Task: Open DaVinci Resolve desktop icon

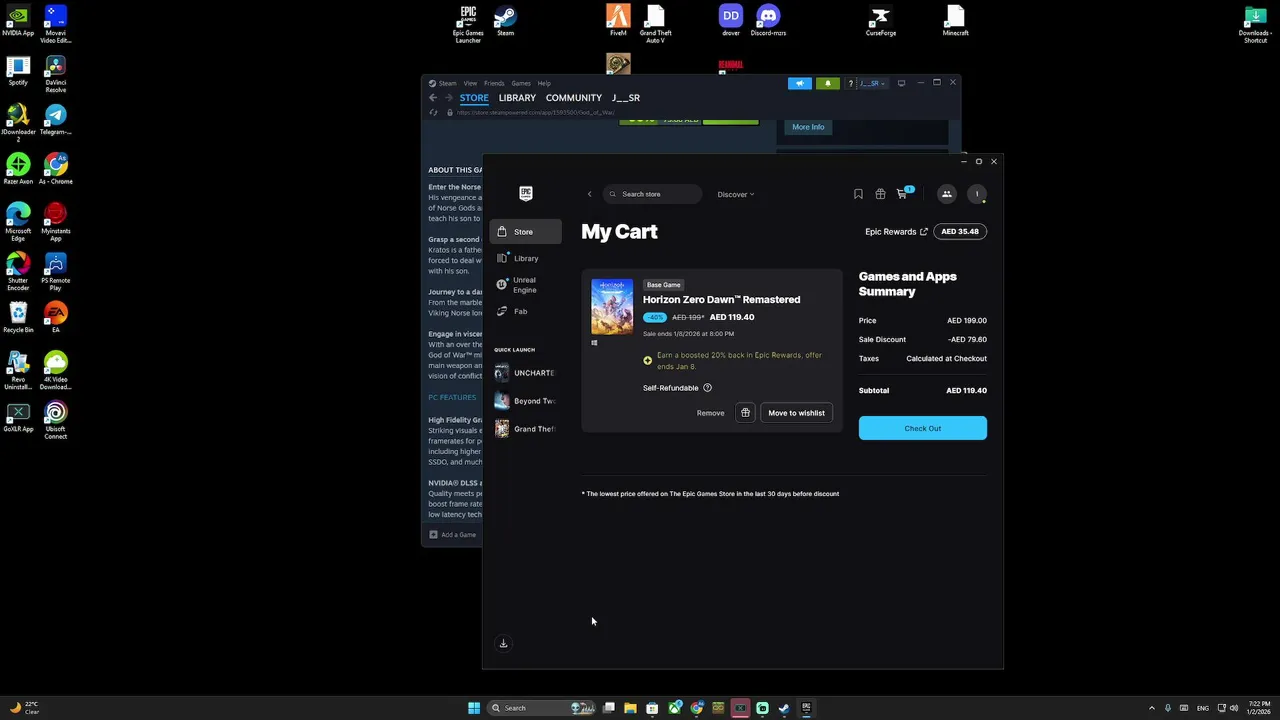Action: tap(56, 75)
